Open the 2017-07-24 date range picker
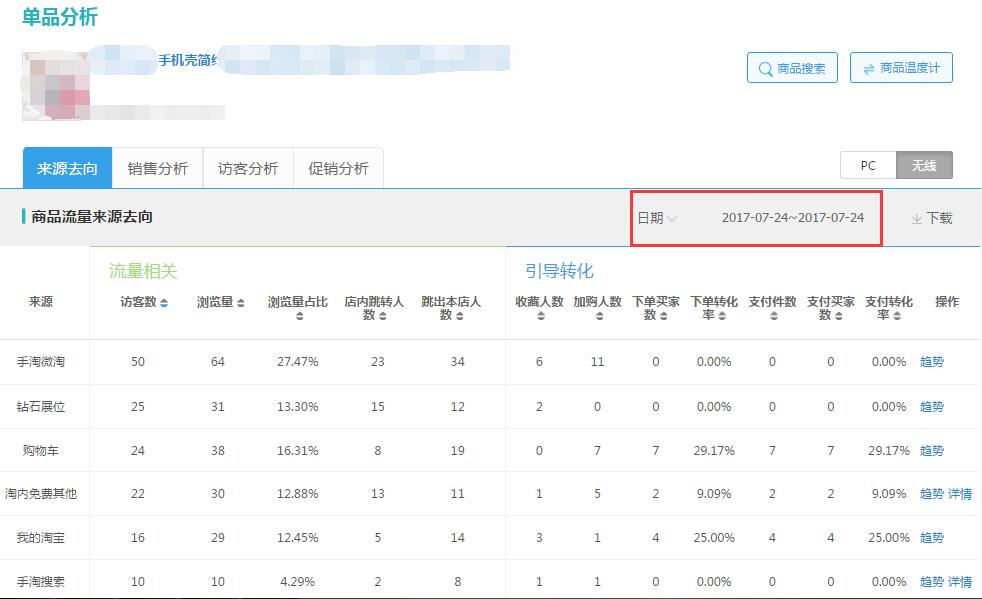The width and height of the screenshot is (982, 599). 792,218
